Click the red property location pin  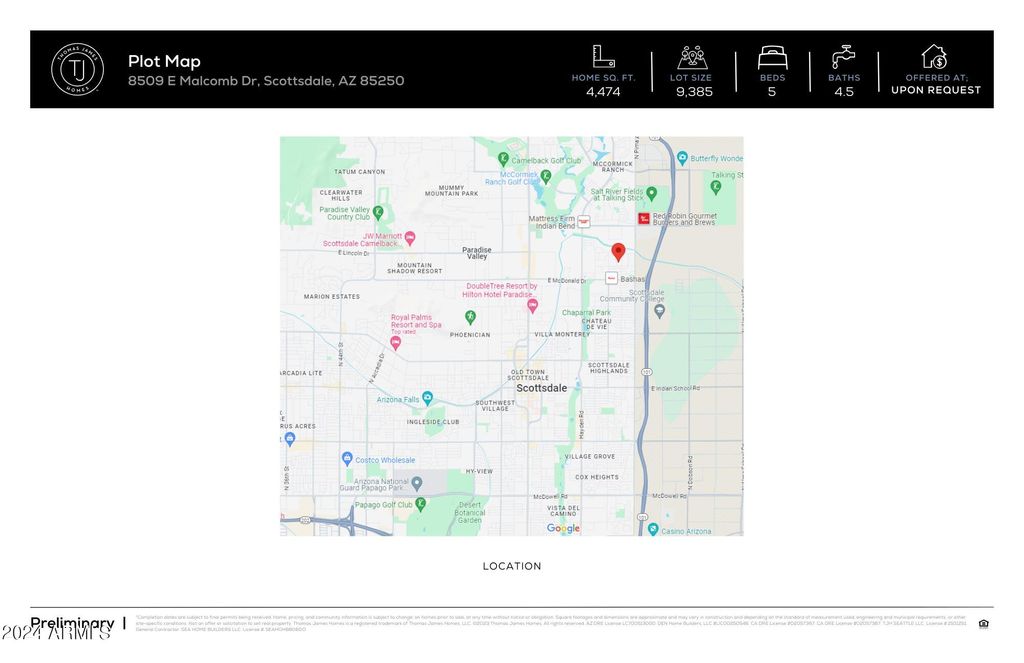[x=618, y=252]
